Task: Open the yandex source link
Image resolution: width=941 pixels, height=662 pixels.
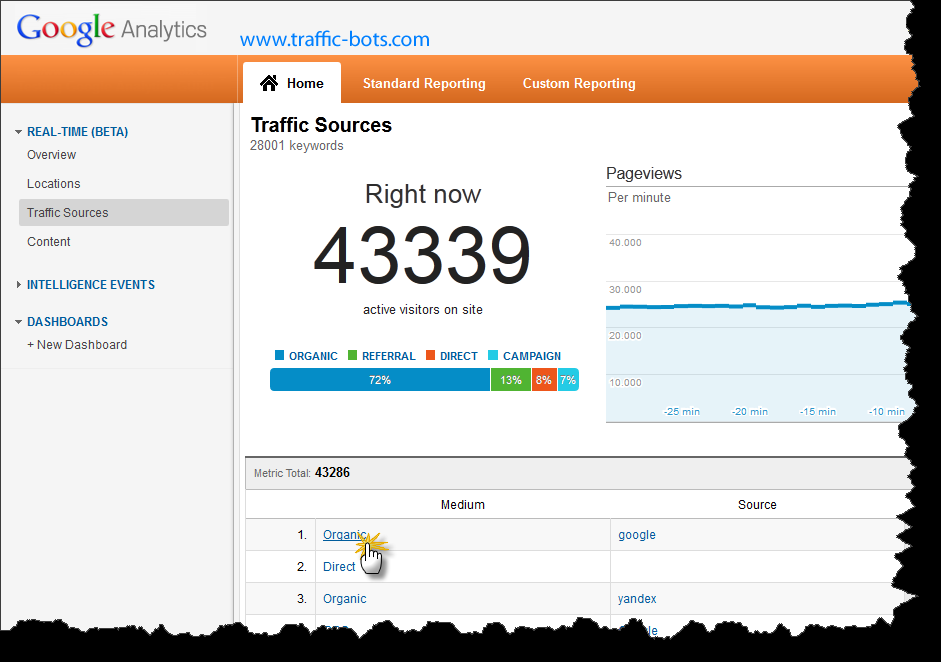Action: 637,599
